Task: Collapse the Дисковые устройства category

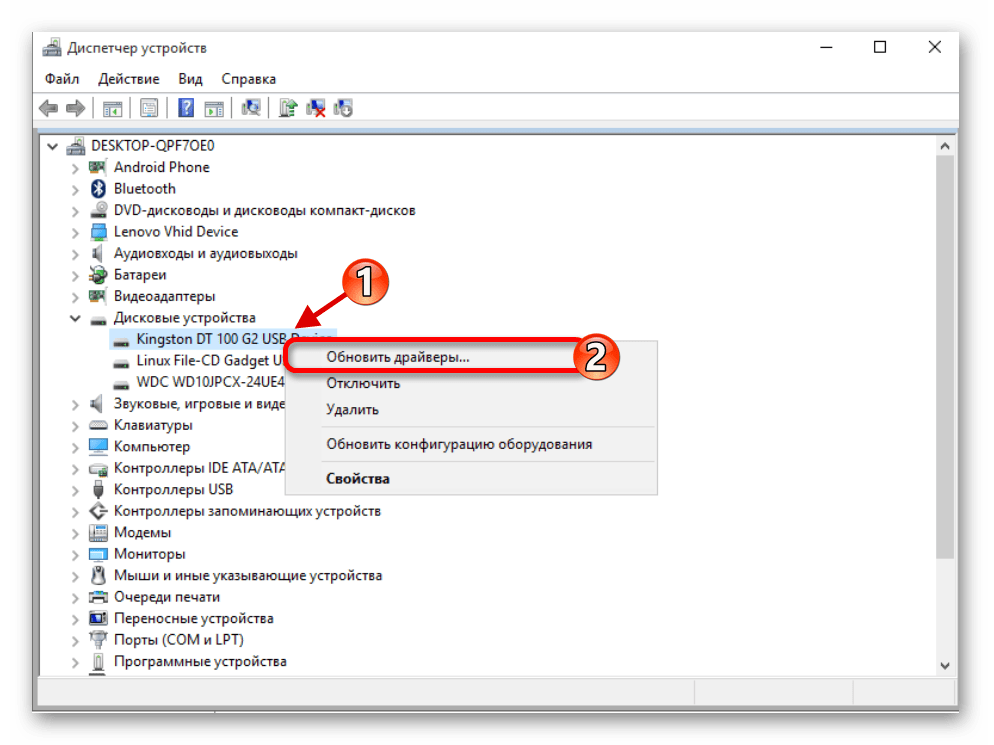Action: [x=75, y=318]
